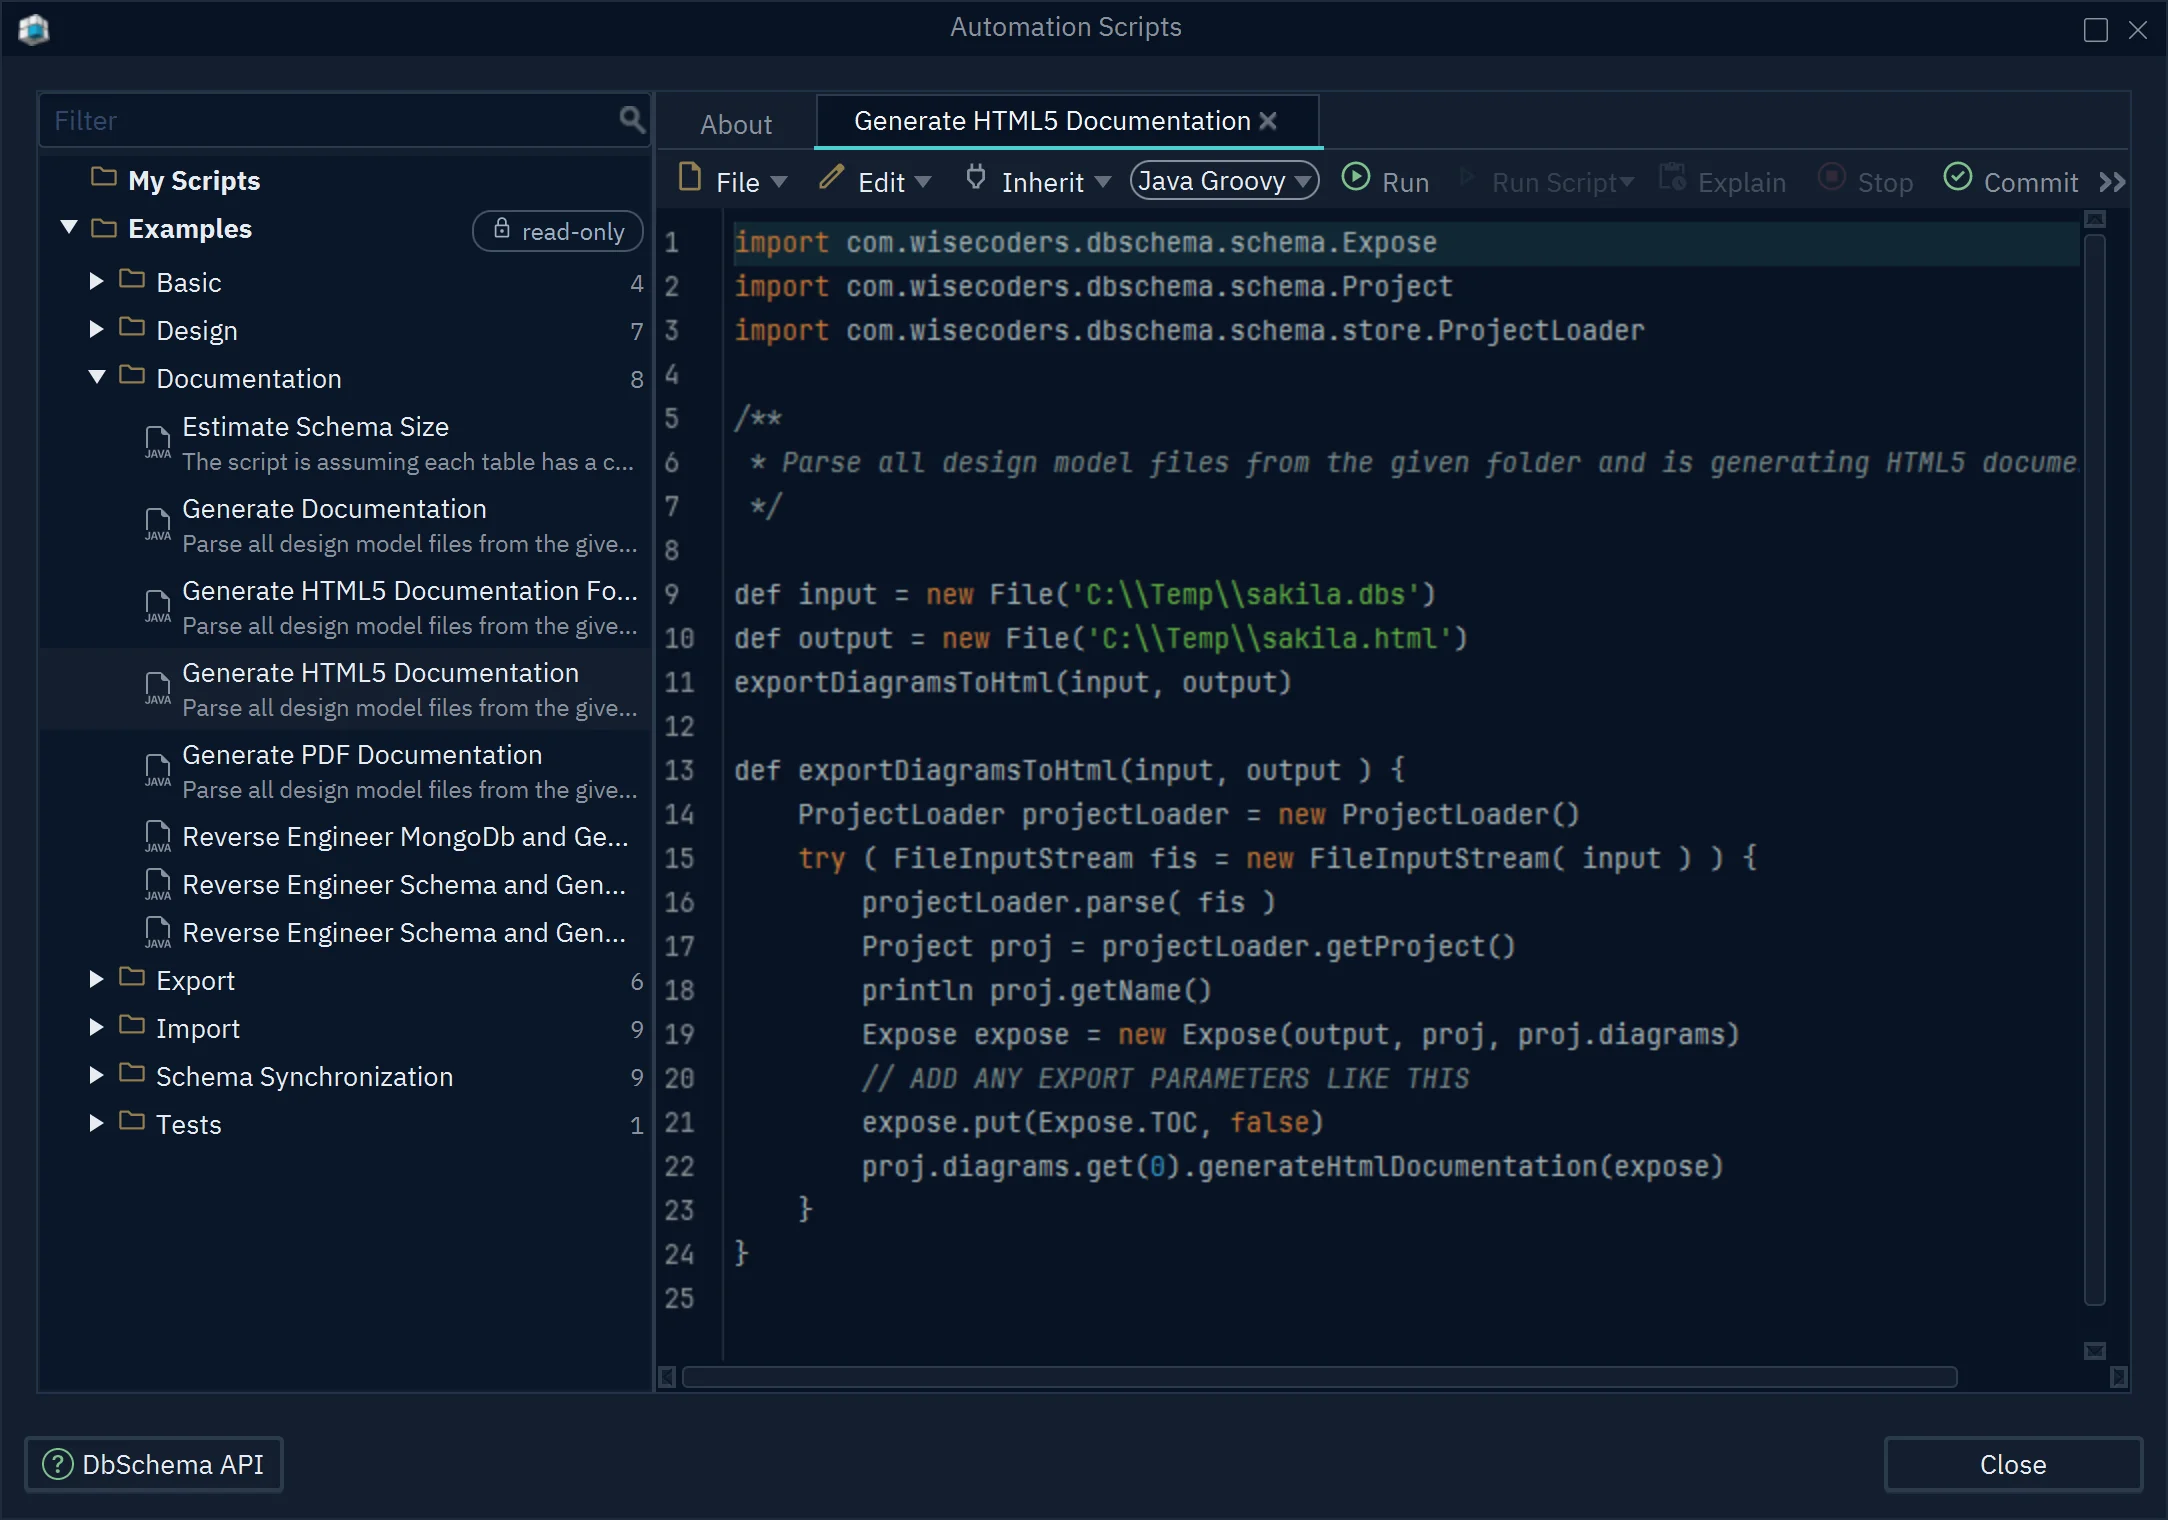Click the horizontal scrollbar under the code
The image size is (2168, 1520).
click(x=1319, y=1377)
